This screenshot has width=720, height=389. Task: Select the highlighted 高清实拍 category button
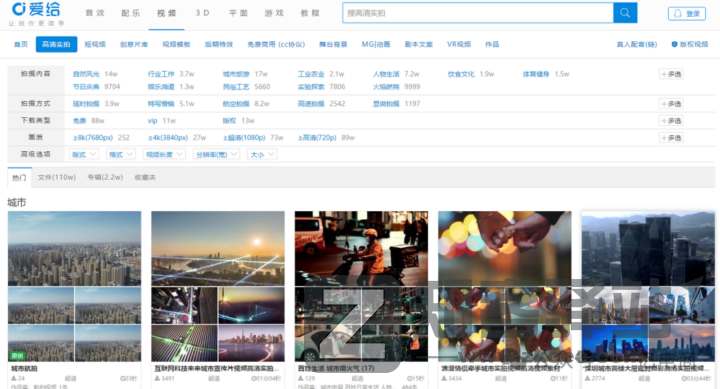pyautogui.click(x=56, y=44)
